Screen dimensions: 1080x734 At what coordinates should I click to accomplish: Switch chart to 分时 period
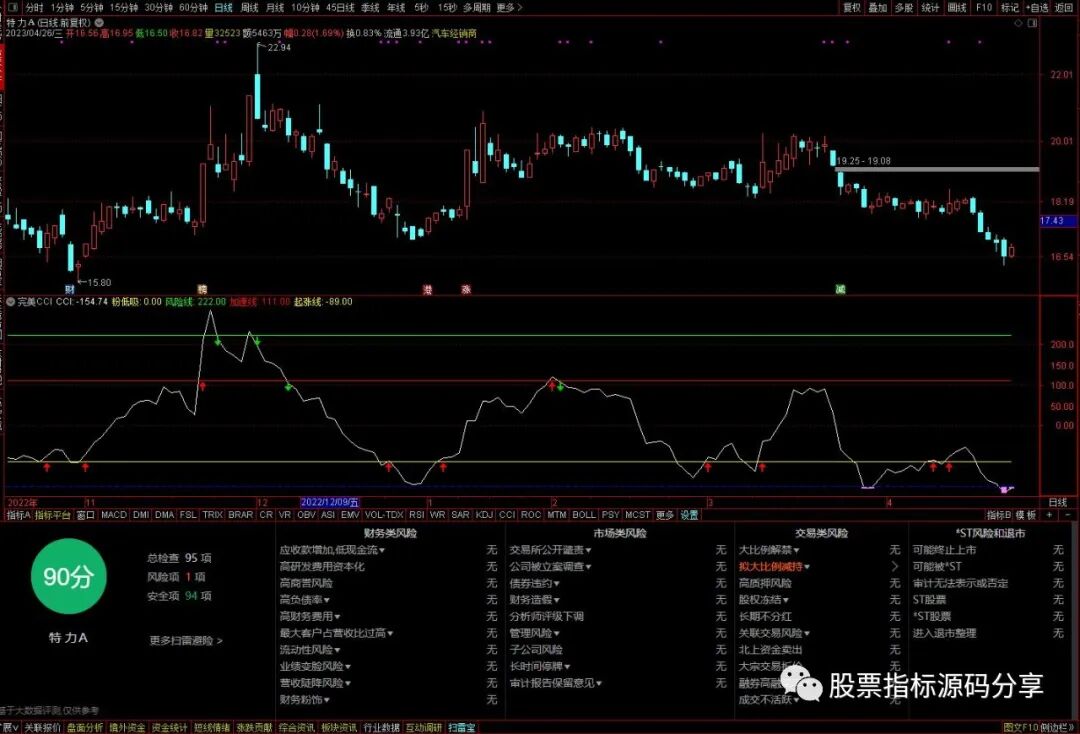[34, 8]
